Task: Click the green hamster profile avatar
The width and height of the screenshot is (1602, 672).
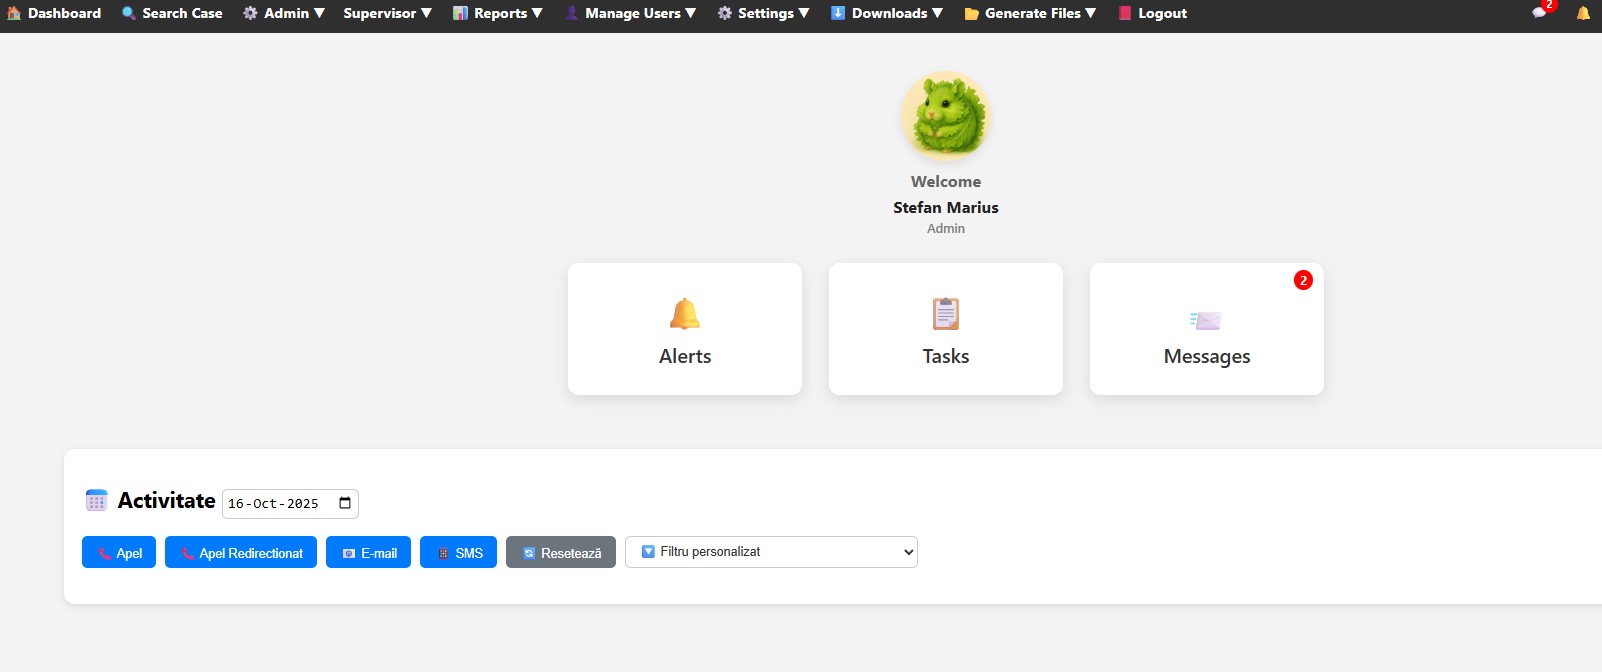Action: point(945,116)
